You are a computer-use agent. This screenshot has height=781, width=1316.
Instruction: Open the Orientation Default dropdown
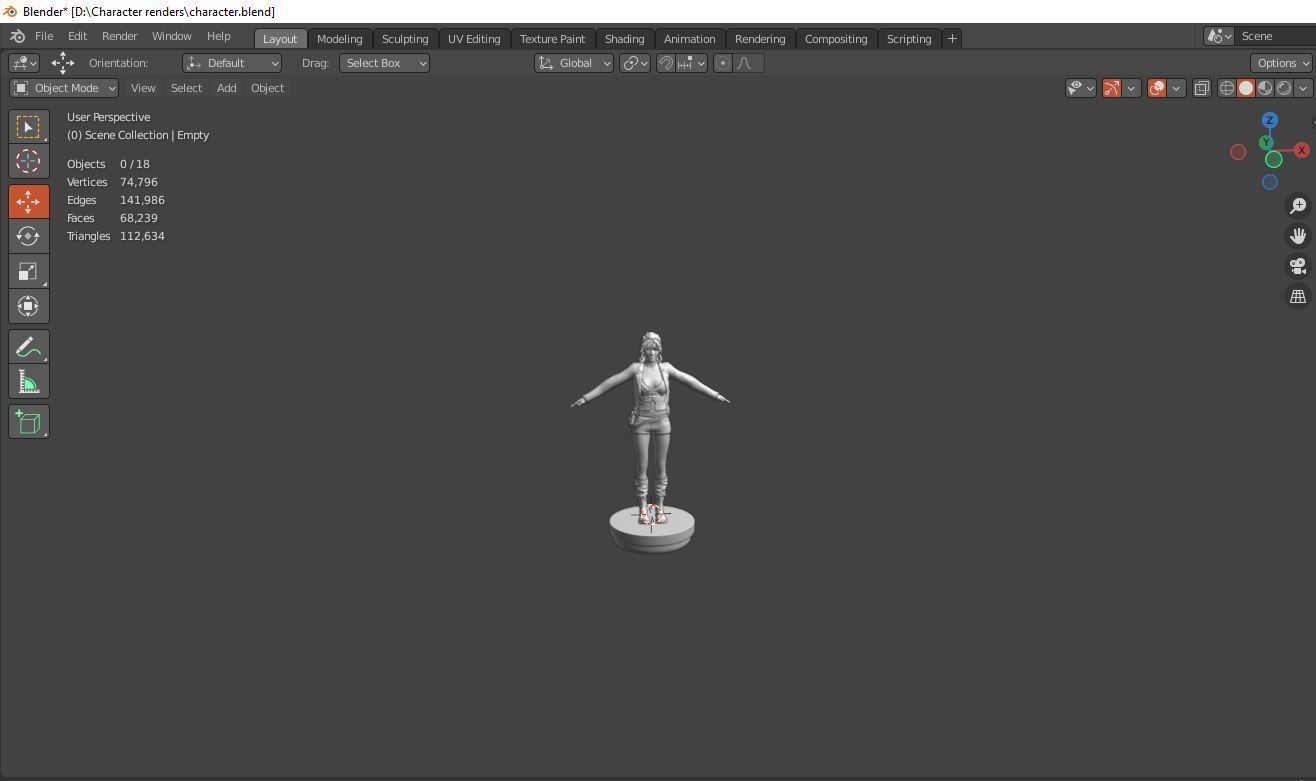pos(232,63)
